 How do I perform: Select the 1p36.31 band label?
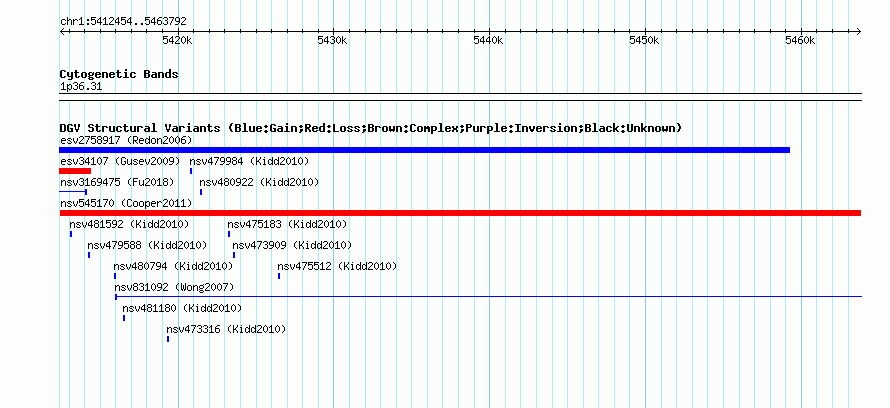click(x=81, y=87)
